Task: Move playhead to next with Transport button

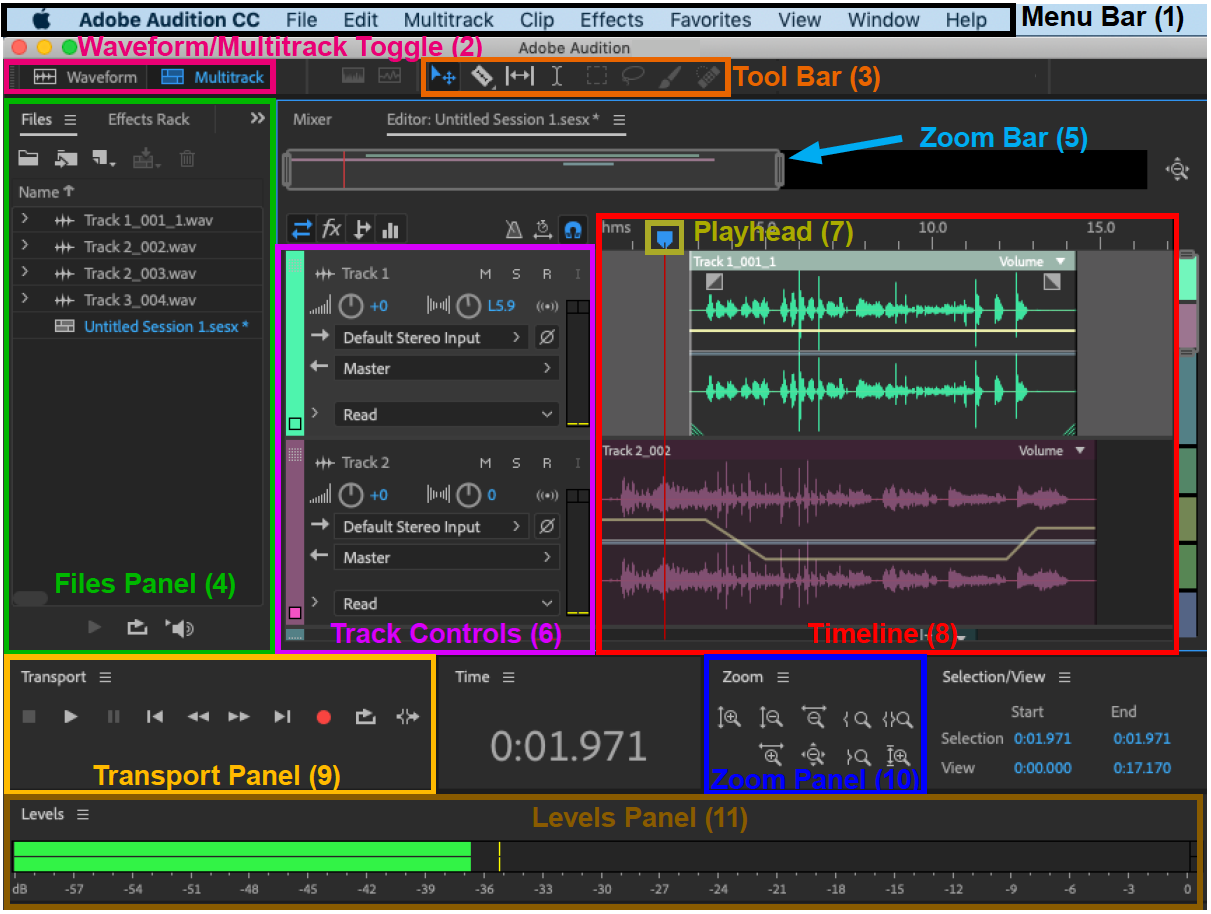Action: (x=282, y=716)
